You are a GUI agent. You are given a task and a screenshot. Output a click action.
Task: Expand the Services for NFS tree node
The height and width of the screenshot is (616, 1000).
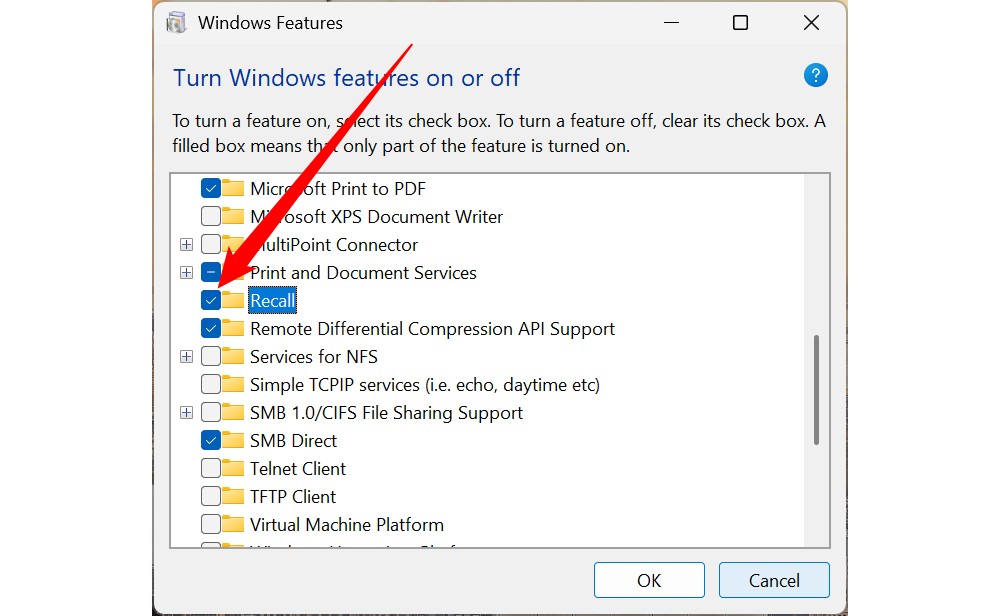point(186,356)
